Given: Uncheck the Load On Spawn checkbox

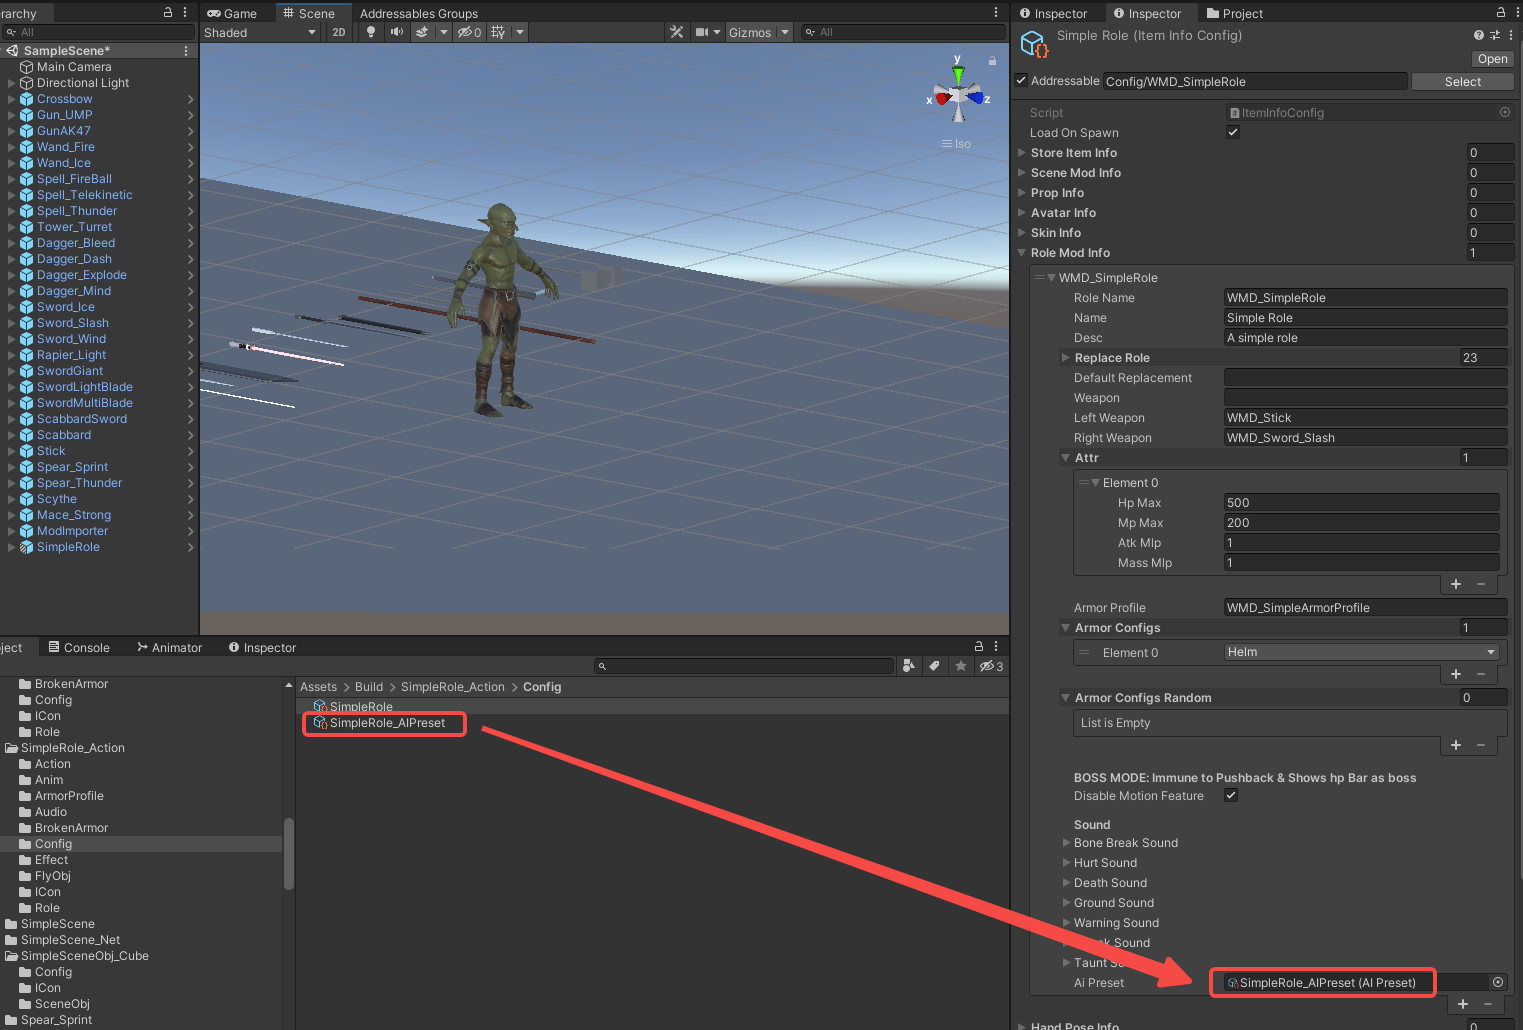Looking at the screenshot, I should (1233, 132).
